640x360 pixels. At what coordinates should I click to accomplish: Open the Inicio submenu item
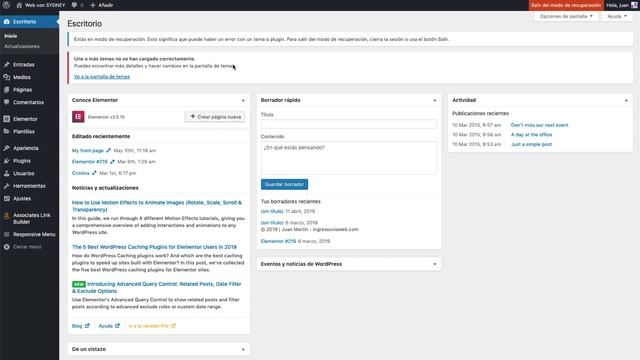(x=11, y=36)
